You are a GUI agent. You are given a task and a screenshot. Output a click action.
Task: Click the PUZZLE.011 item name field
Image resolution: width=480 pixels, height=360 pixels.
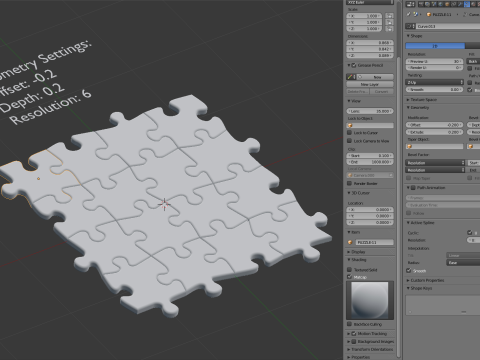point(375,242)
